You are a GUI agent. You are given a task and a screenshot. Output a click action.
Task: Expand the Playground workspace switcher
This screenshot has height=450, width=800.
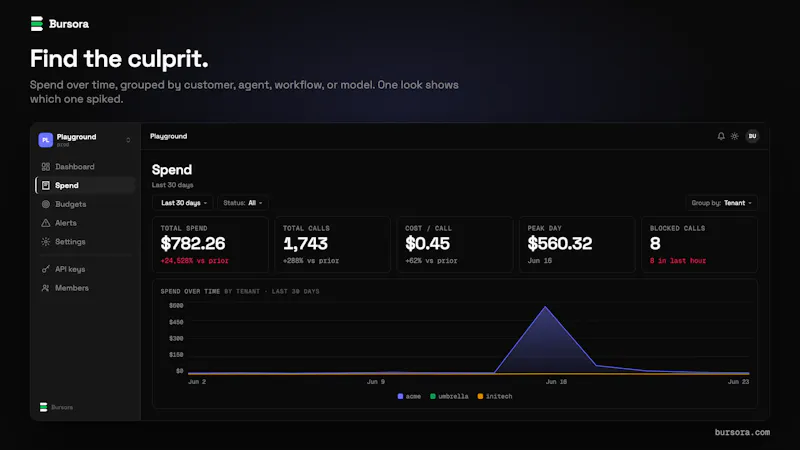point(128,140)
